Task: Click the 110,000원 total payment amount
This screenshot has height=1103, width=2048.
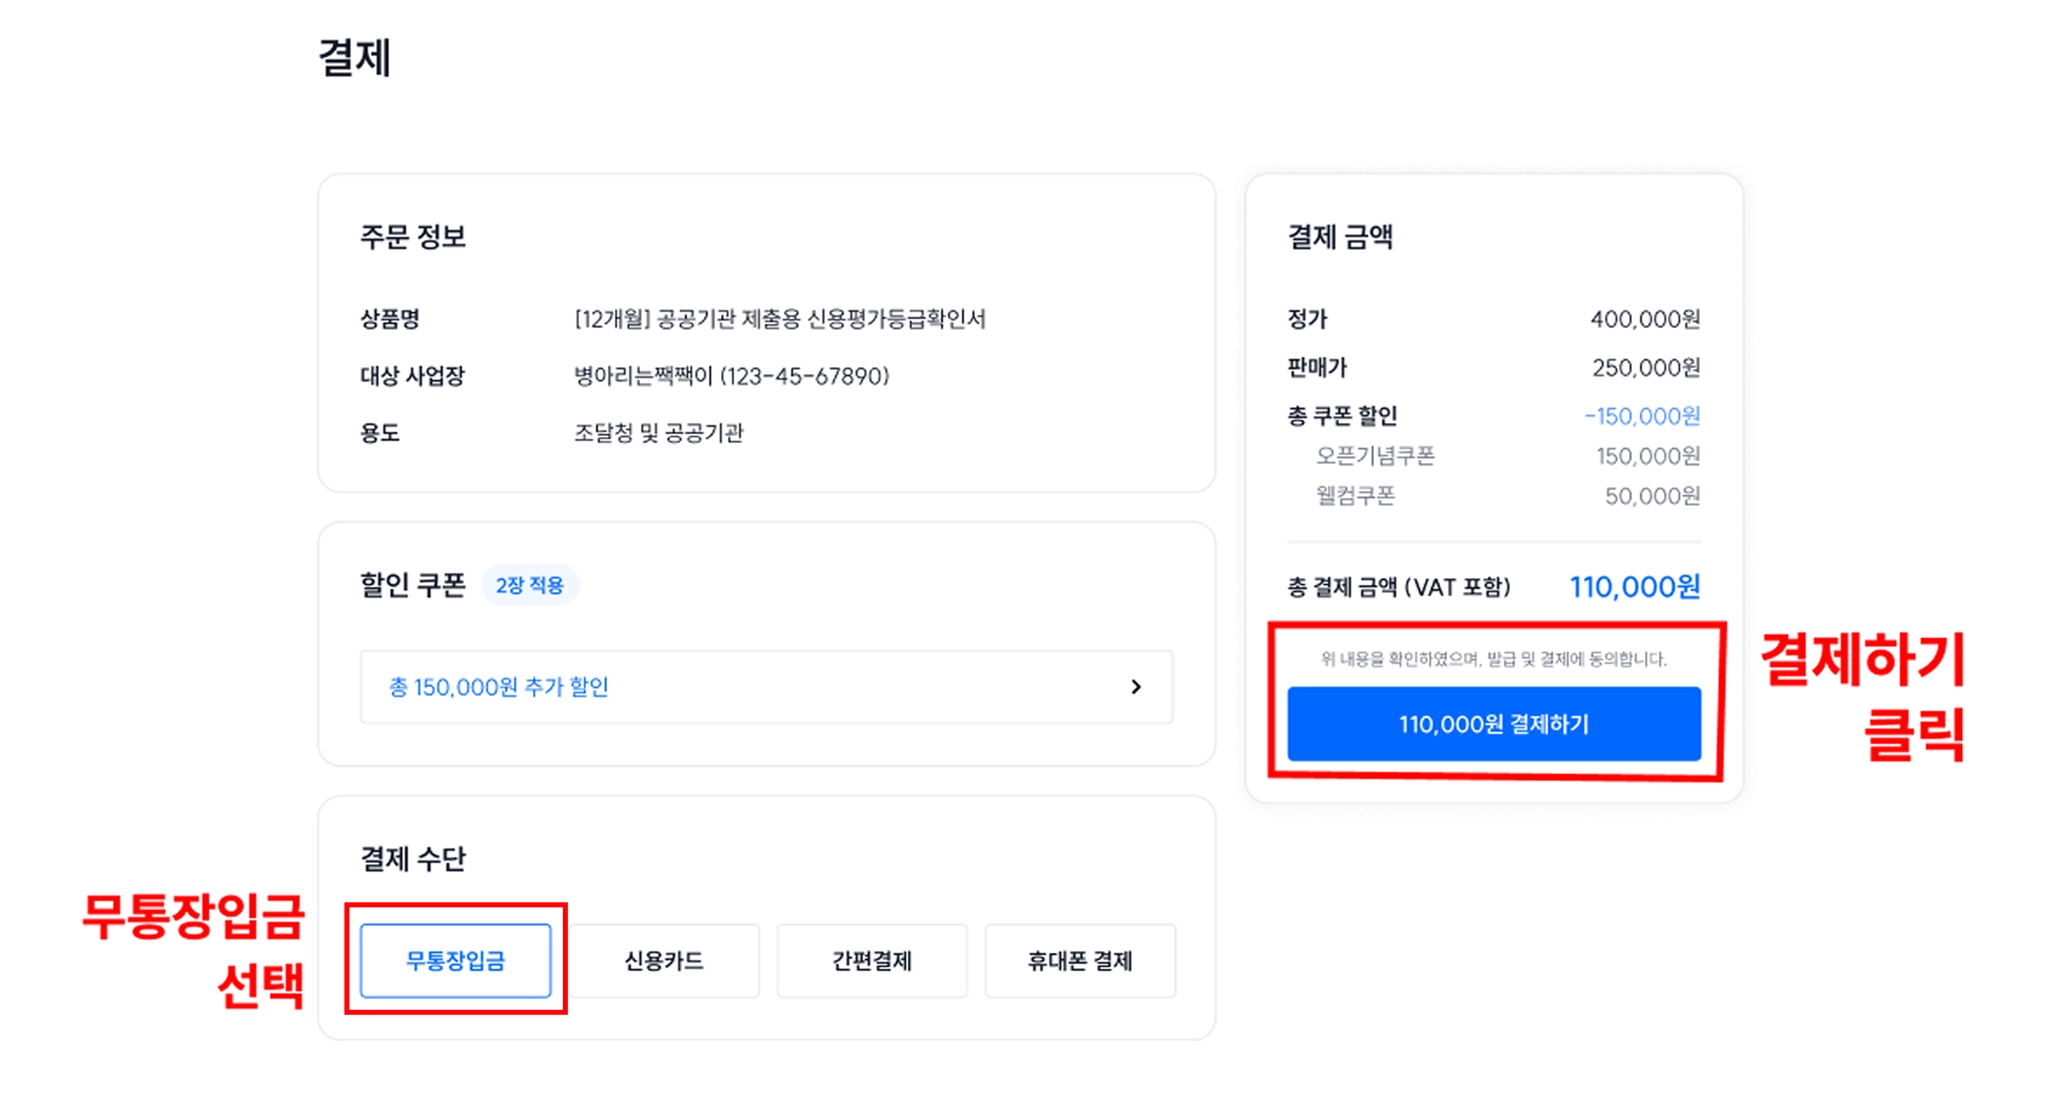Action: [x=1634, y=587]
